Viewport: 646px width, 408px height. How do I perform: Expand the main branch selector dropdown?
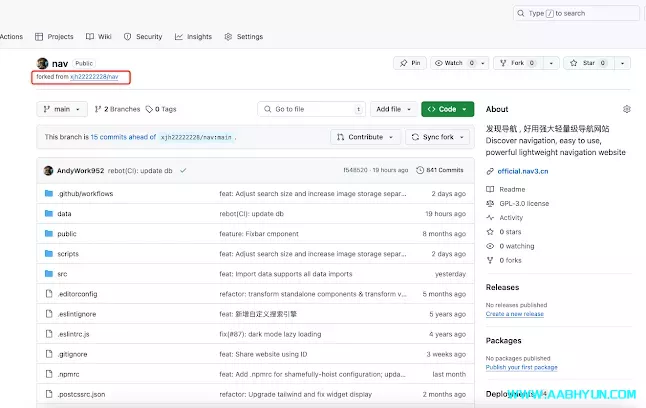61,109
